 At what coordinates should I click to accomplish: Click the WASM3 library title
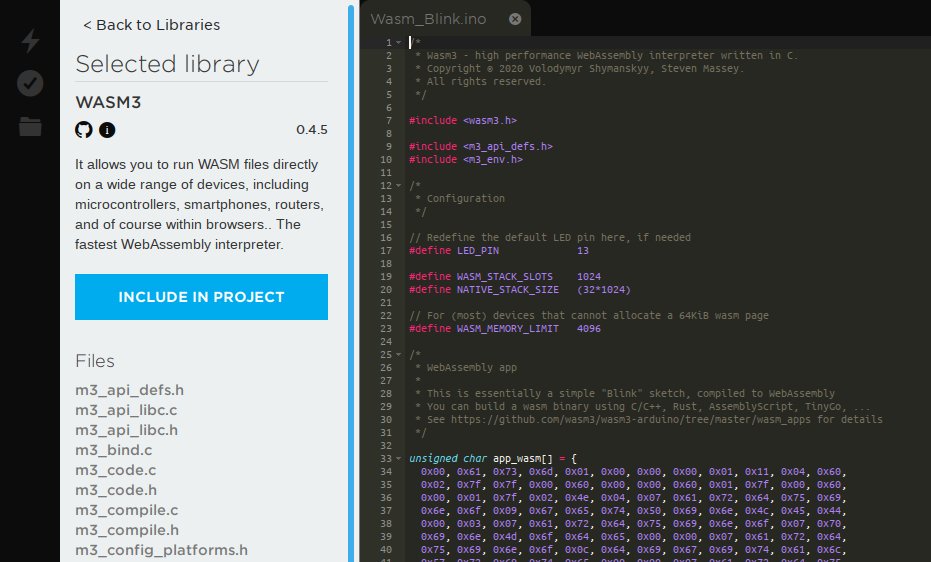[x=108, y=102]
